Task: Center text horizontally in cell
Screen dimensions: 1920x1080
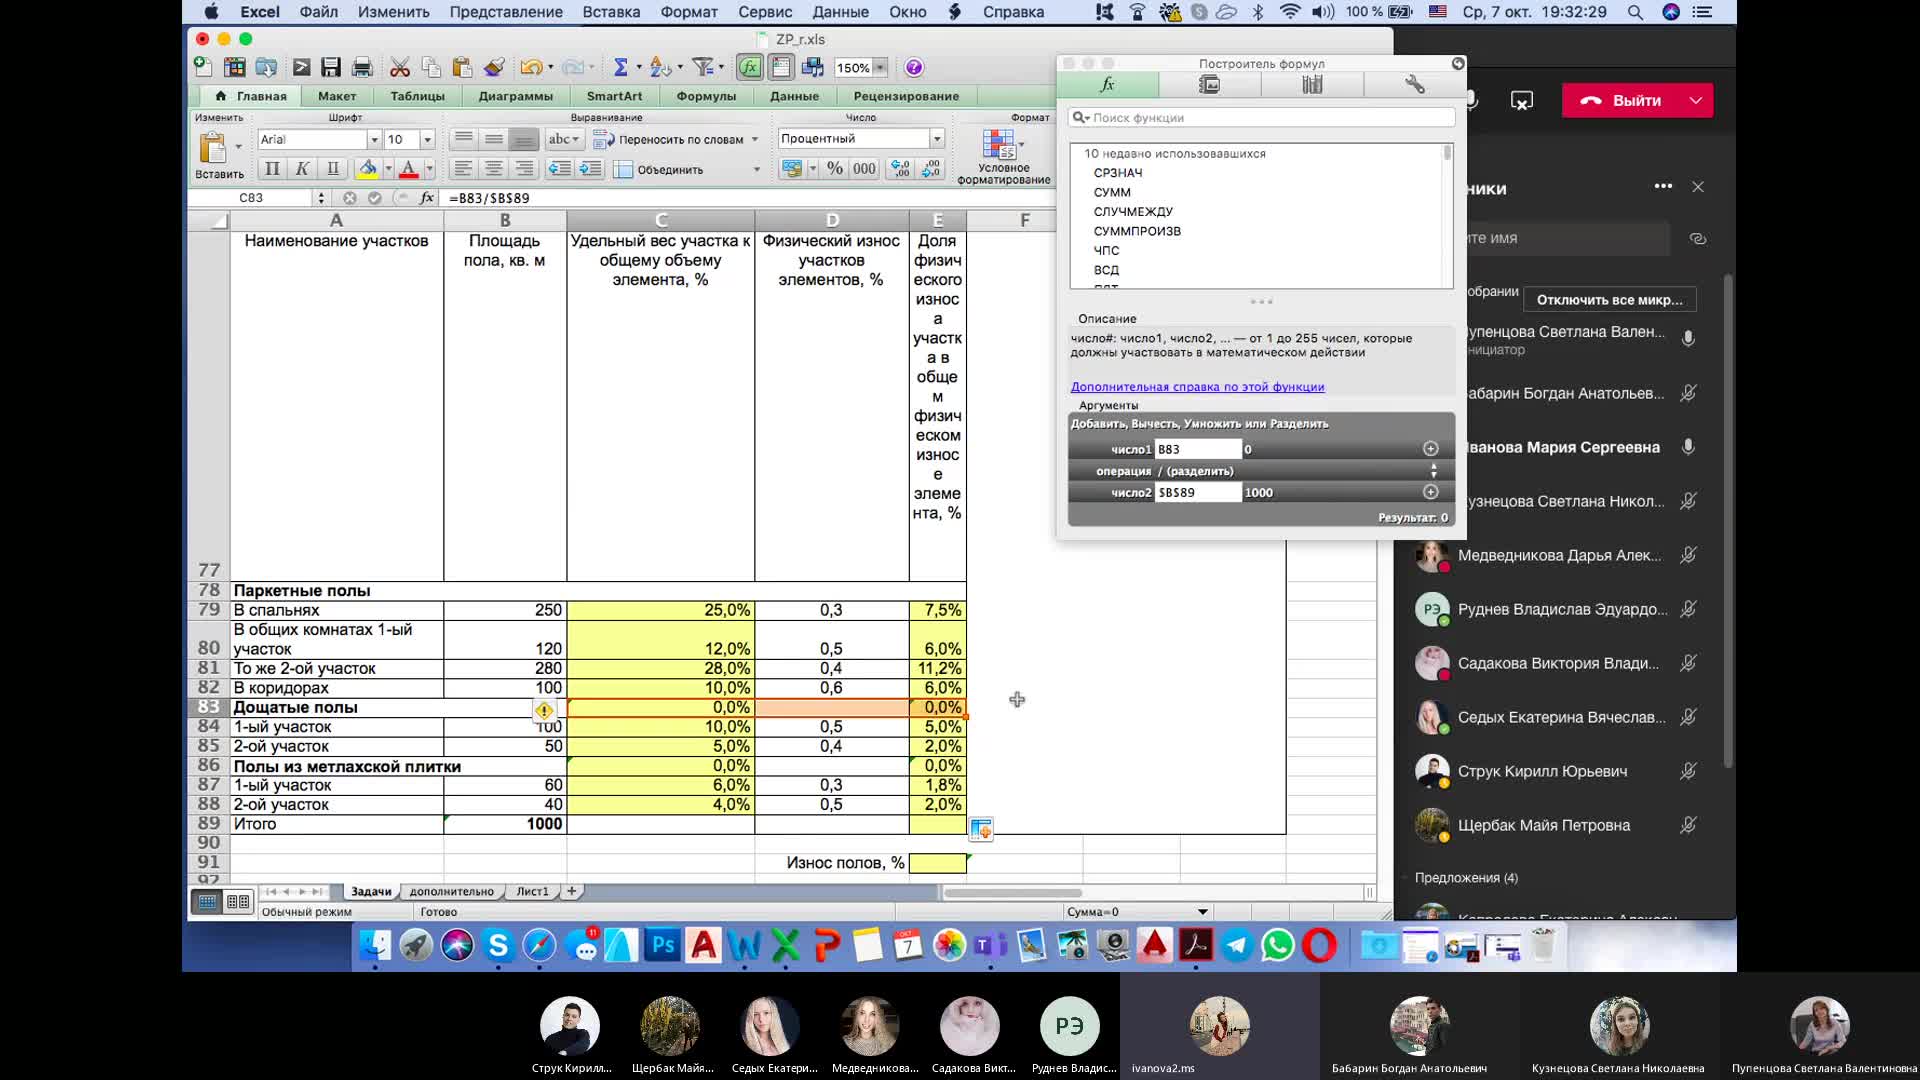Action: pos(493,169)
